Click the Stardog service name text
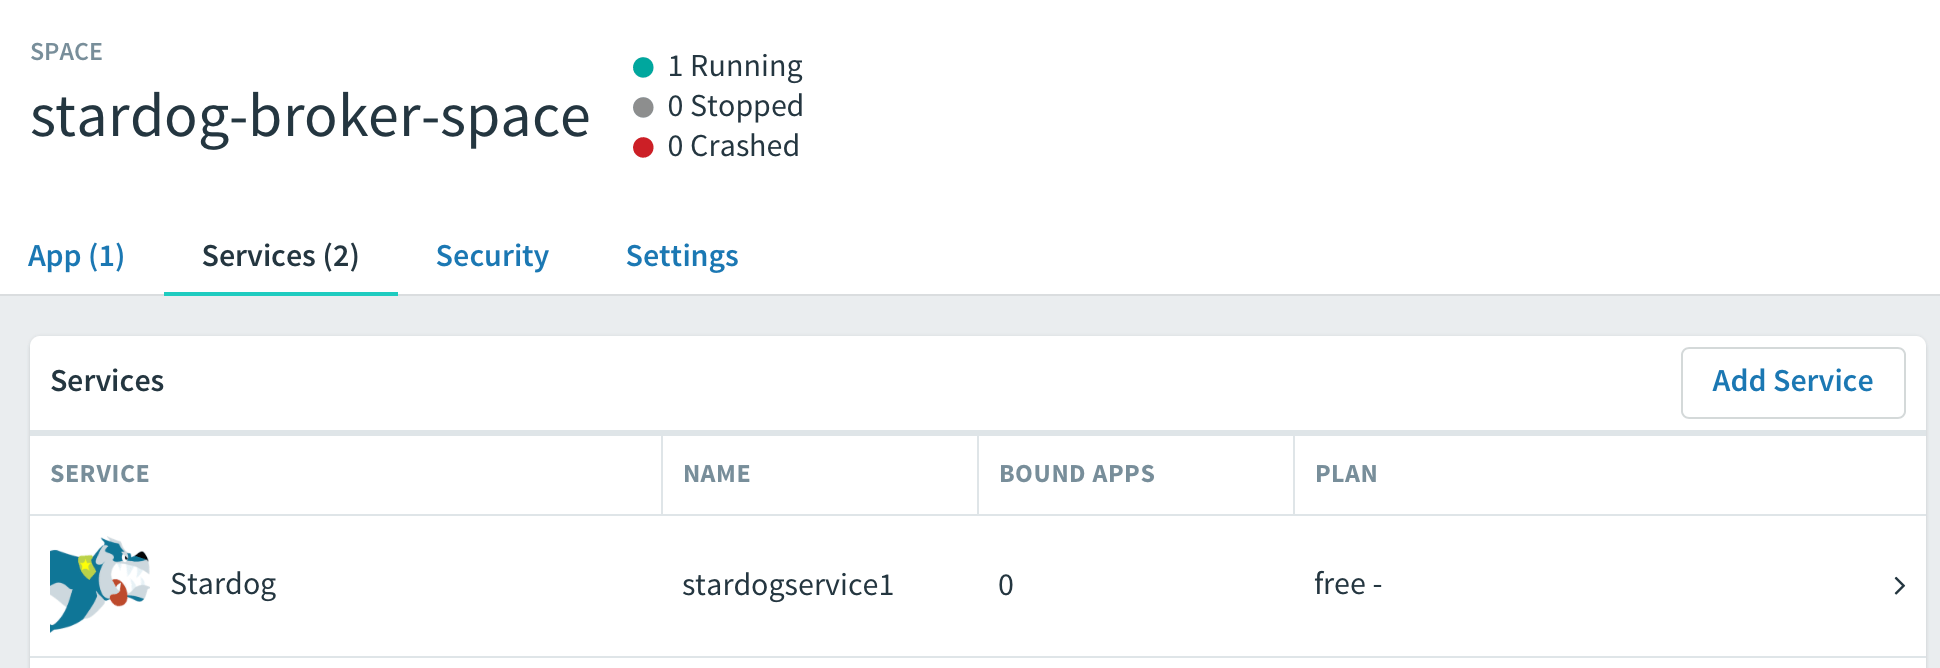This screenshot has height=668, width=1940. [x=223, y=584]
